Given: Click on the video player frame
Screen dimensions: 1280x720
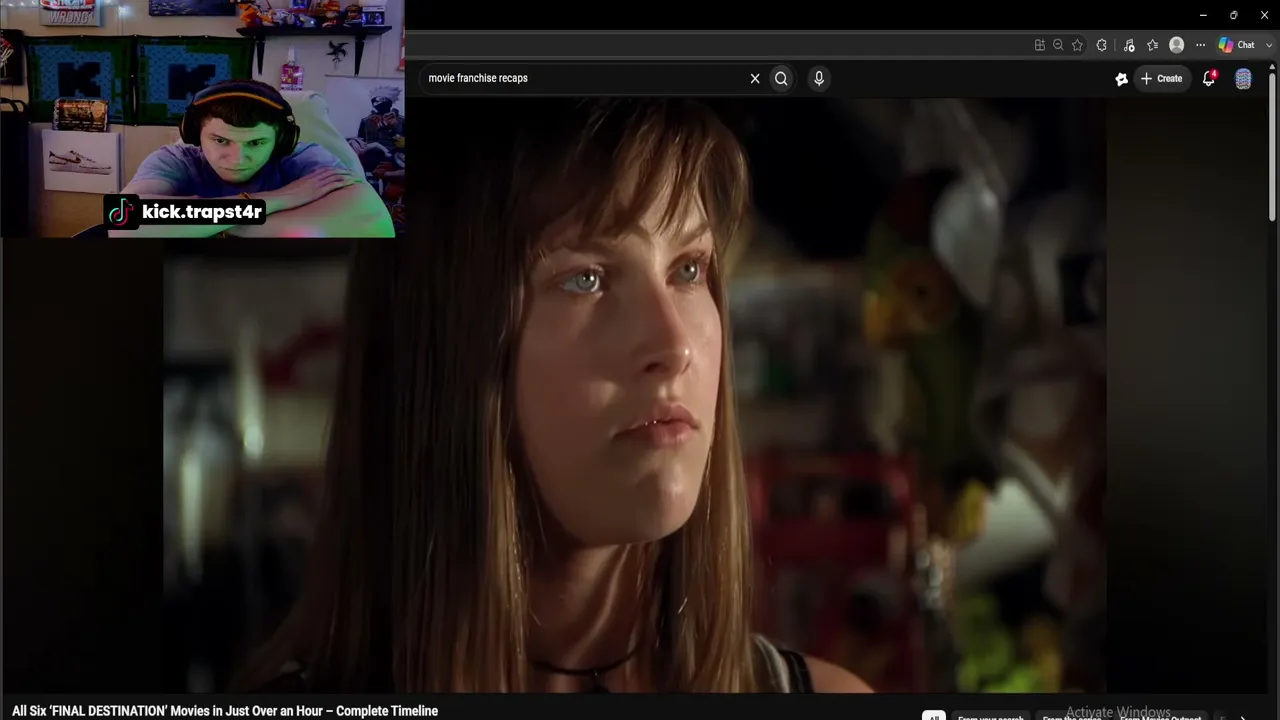Looking at the screenshot, I should coord(634,395).
